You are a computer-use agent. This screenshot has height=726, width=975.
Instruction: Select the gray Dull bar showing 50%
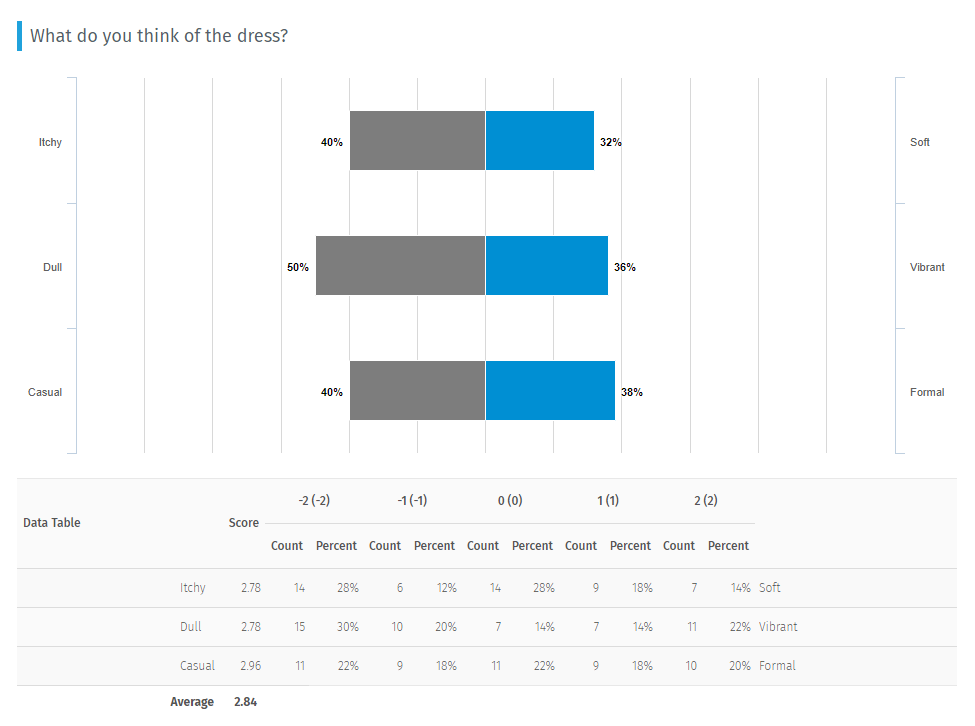point(400,266)
